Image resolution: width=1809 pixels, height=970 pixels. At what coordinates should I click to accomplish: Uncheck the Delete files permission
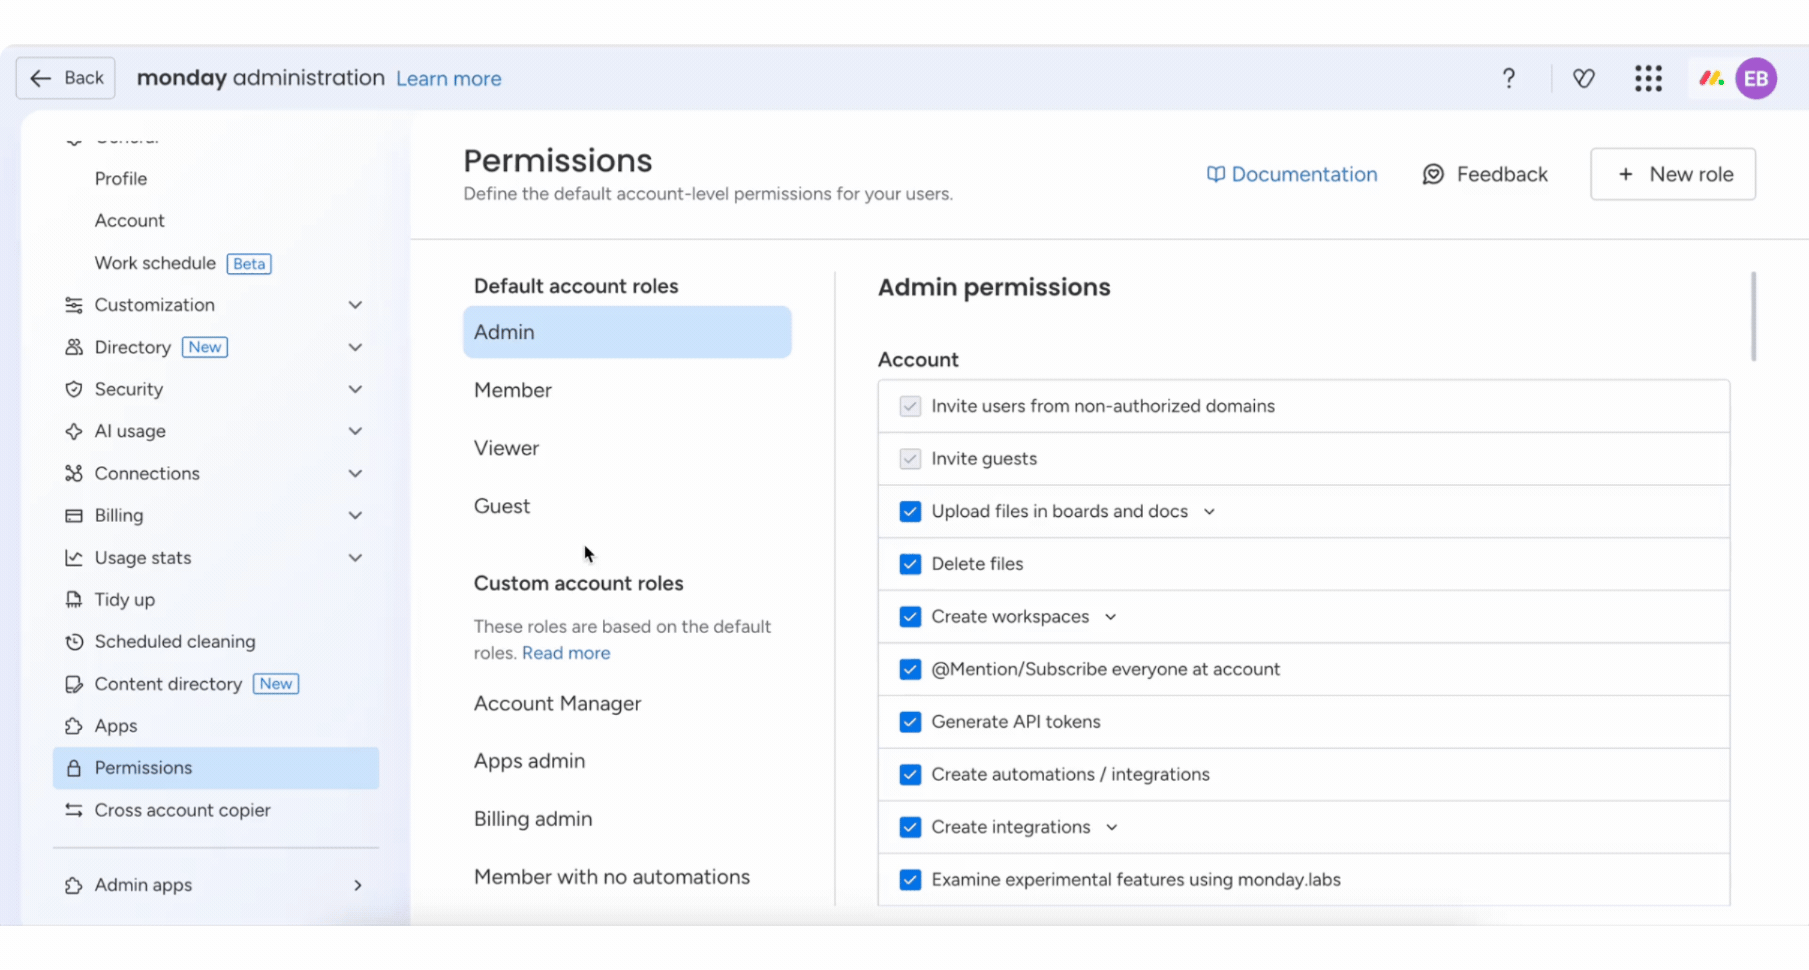910,564
